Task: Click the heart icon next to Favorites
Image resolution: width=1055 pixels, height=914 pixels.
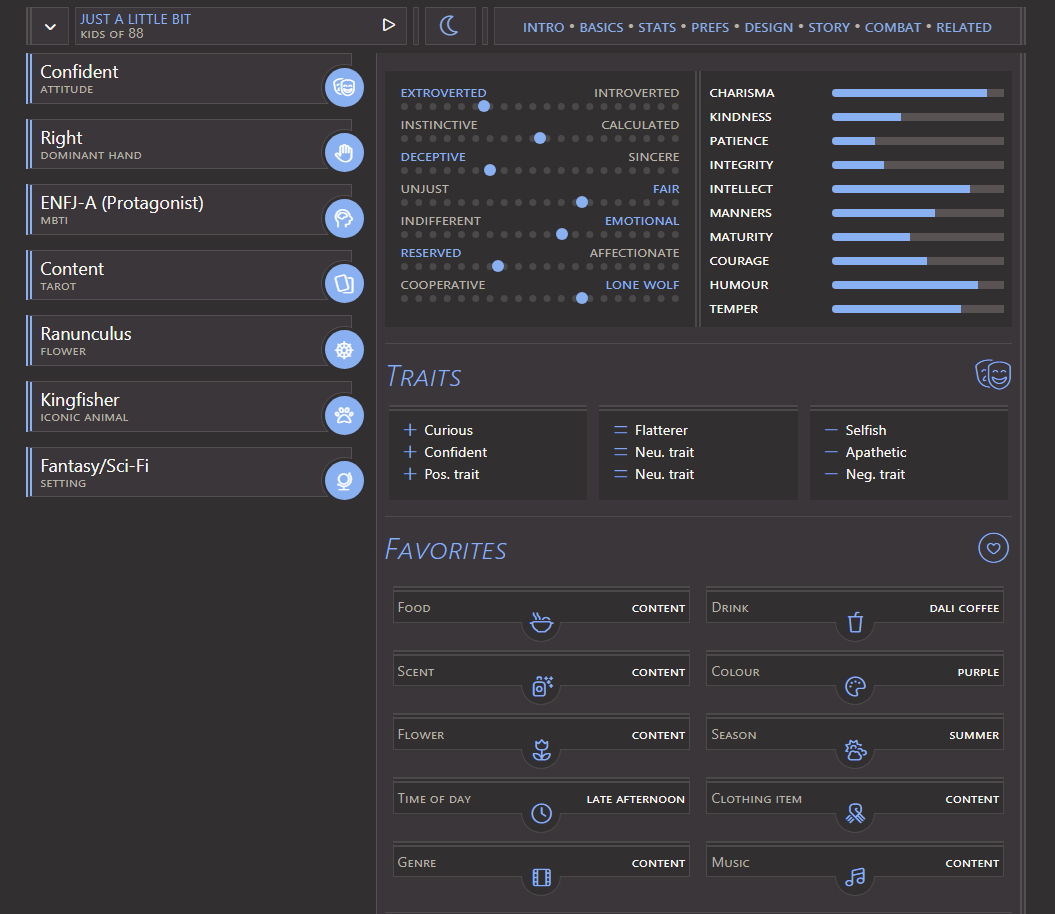Action: coord(993,548)
